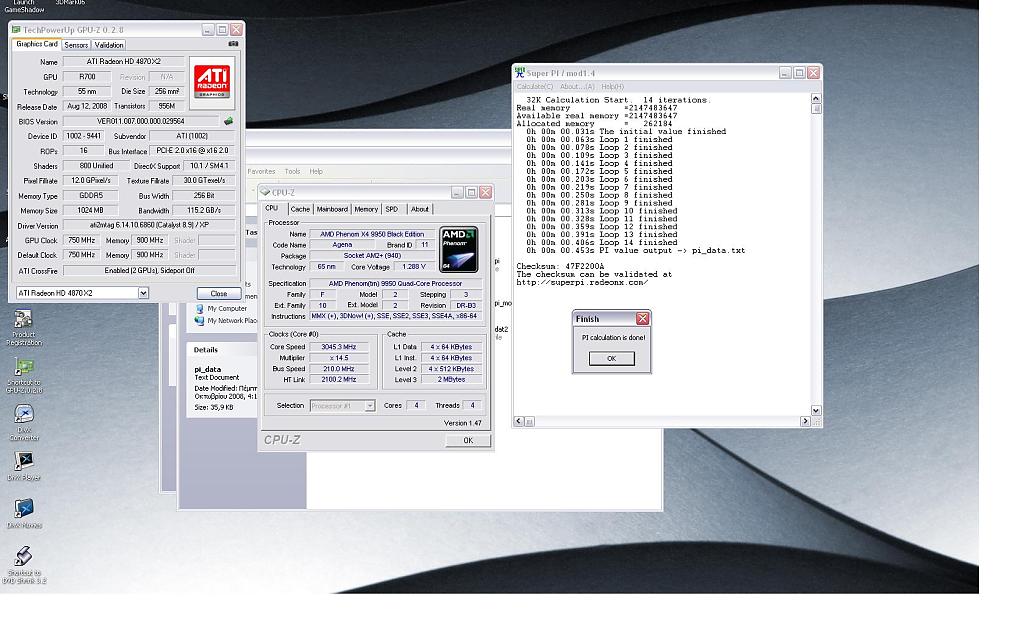Viewport: 1024px width, 640px height.
Task: Click the 'Checksum: 47F2200A' line in Super PI
Action: [560, 266]
